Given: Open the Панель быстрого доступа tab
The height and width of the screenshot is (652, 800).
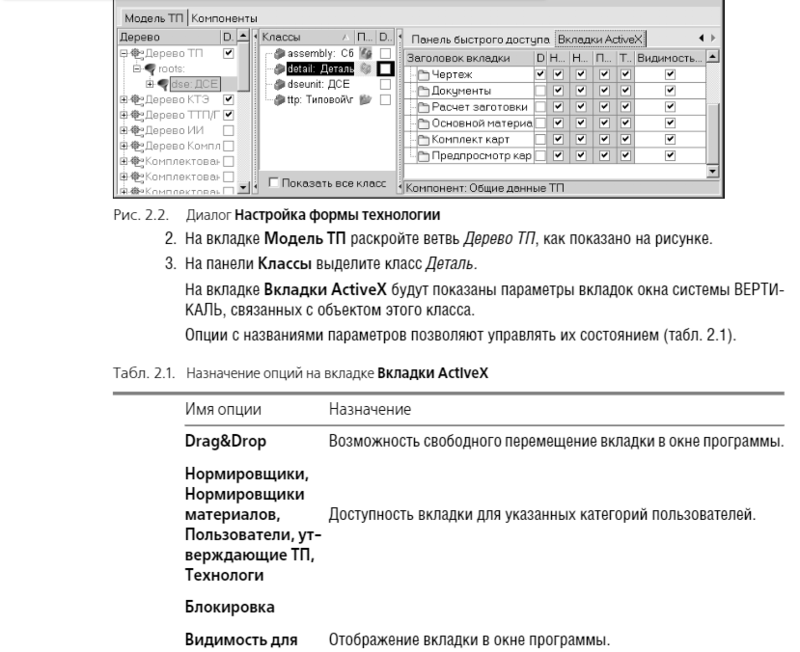Looking at the screenshot, I should tap(480, 39).
